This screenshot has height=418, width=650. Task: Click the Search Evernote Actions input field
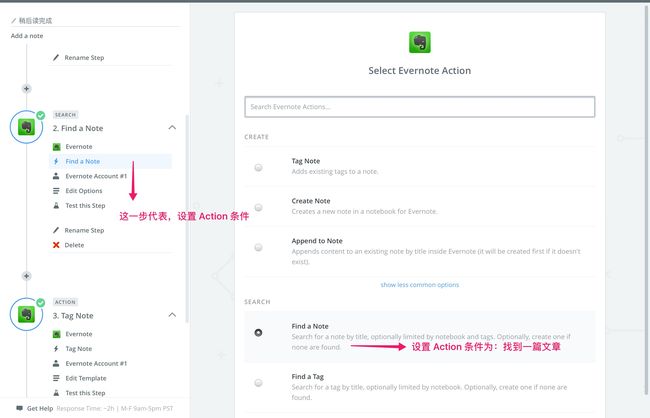420,107
